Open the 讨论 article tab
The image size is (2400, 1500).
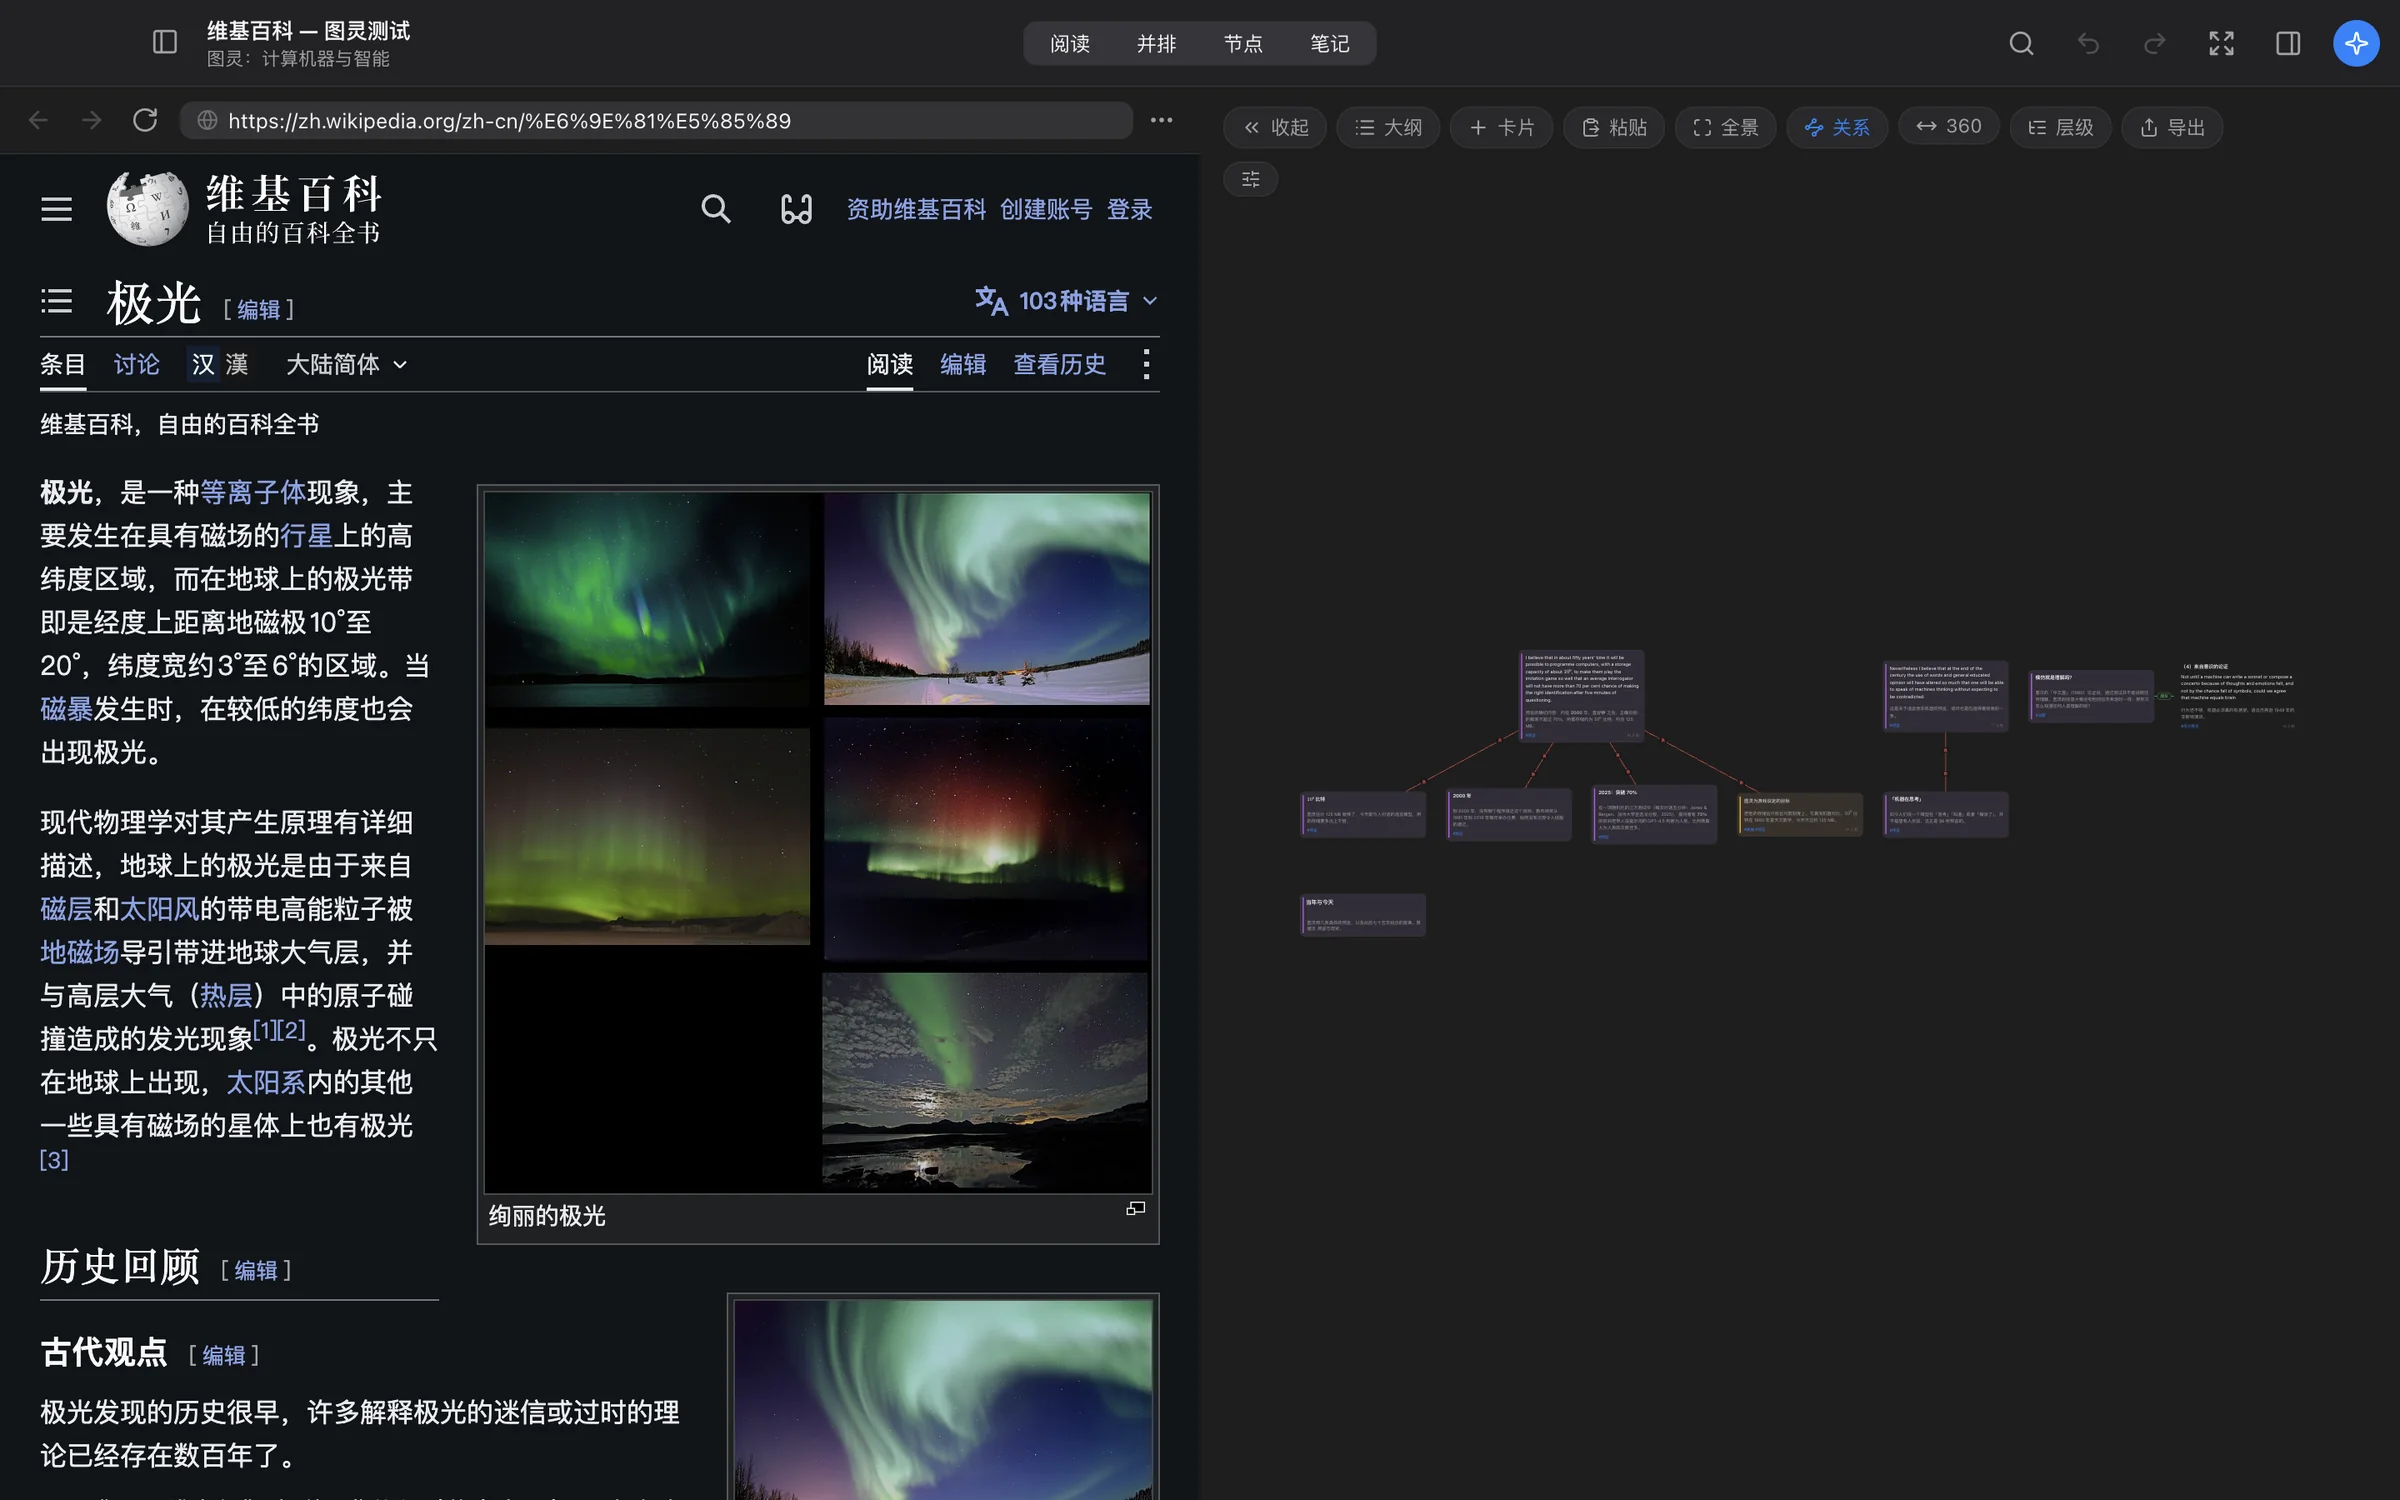[136, 364]
